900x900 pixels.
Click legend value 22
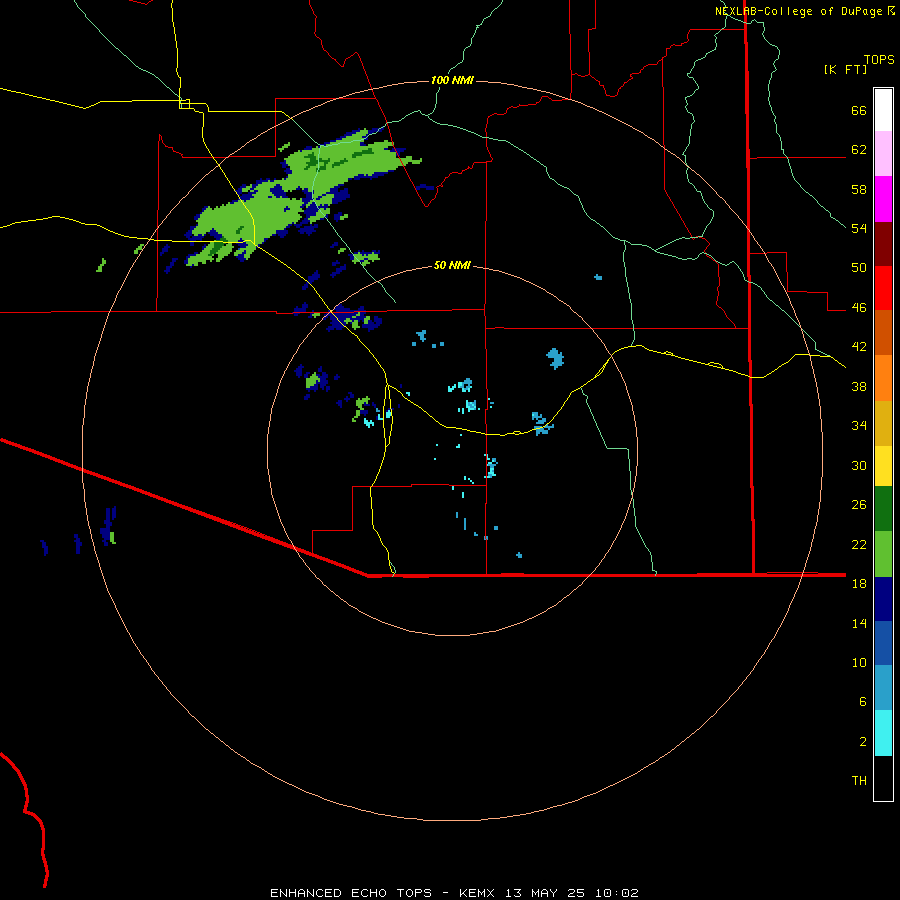click(x=859, y=544)
